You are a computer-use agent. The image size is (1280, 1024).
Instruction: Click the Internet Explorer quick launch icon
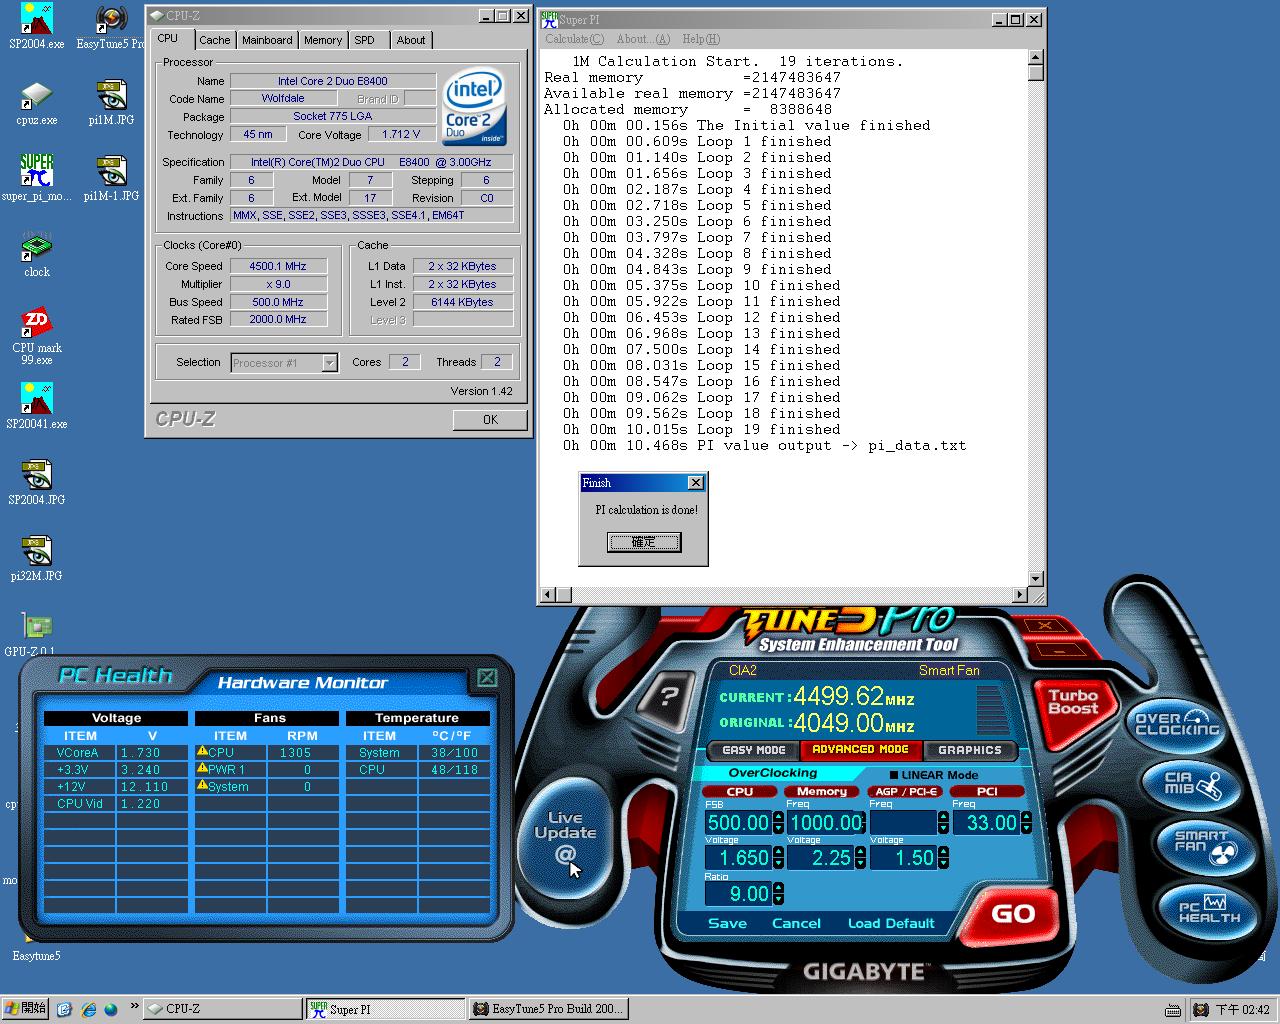coord(88,1009)
